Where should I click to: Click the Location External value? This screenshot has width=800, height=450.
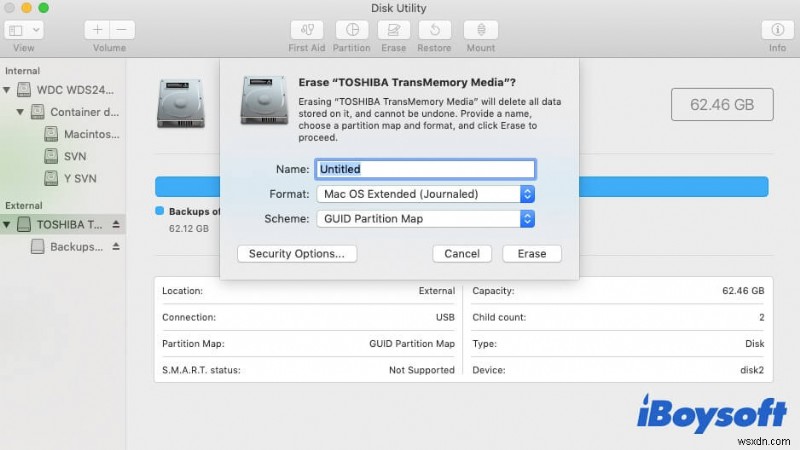437,291
